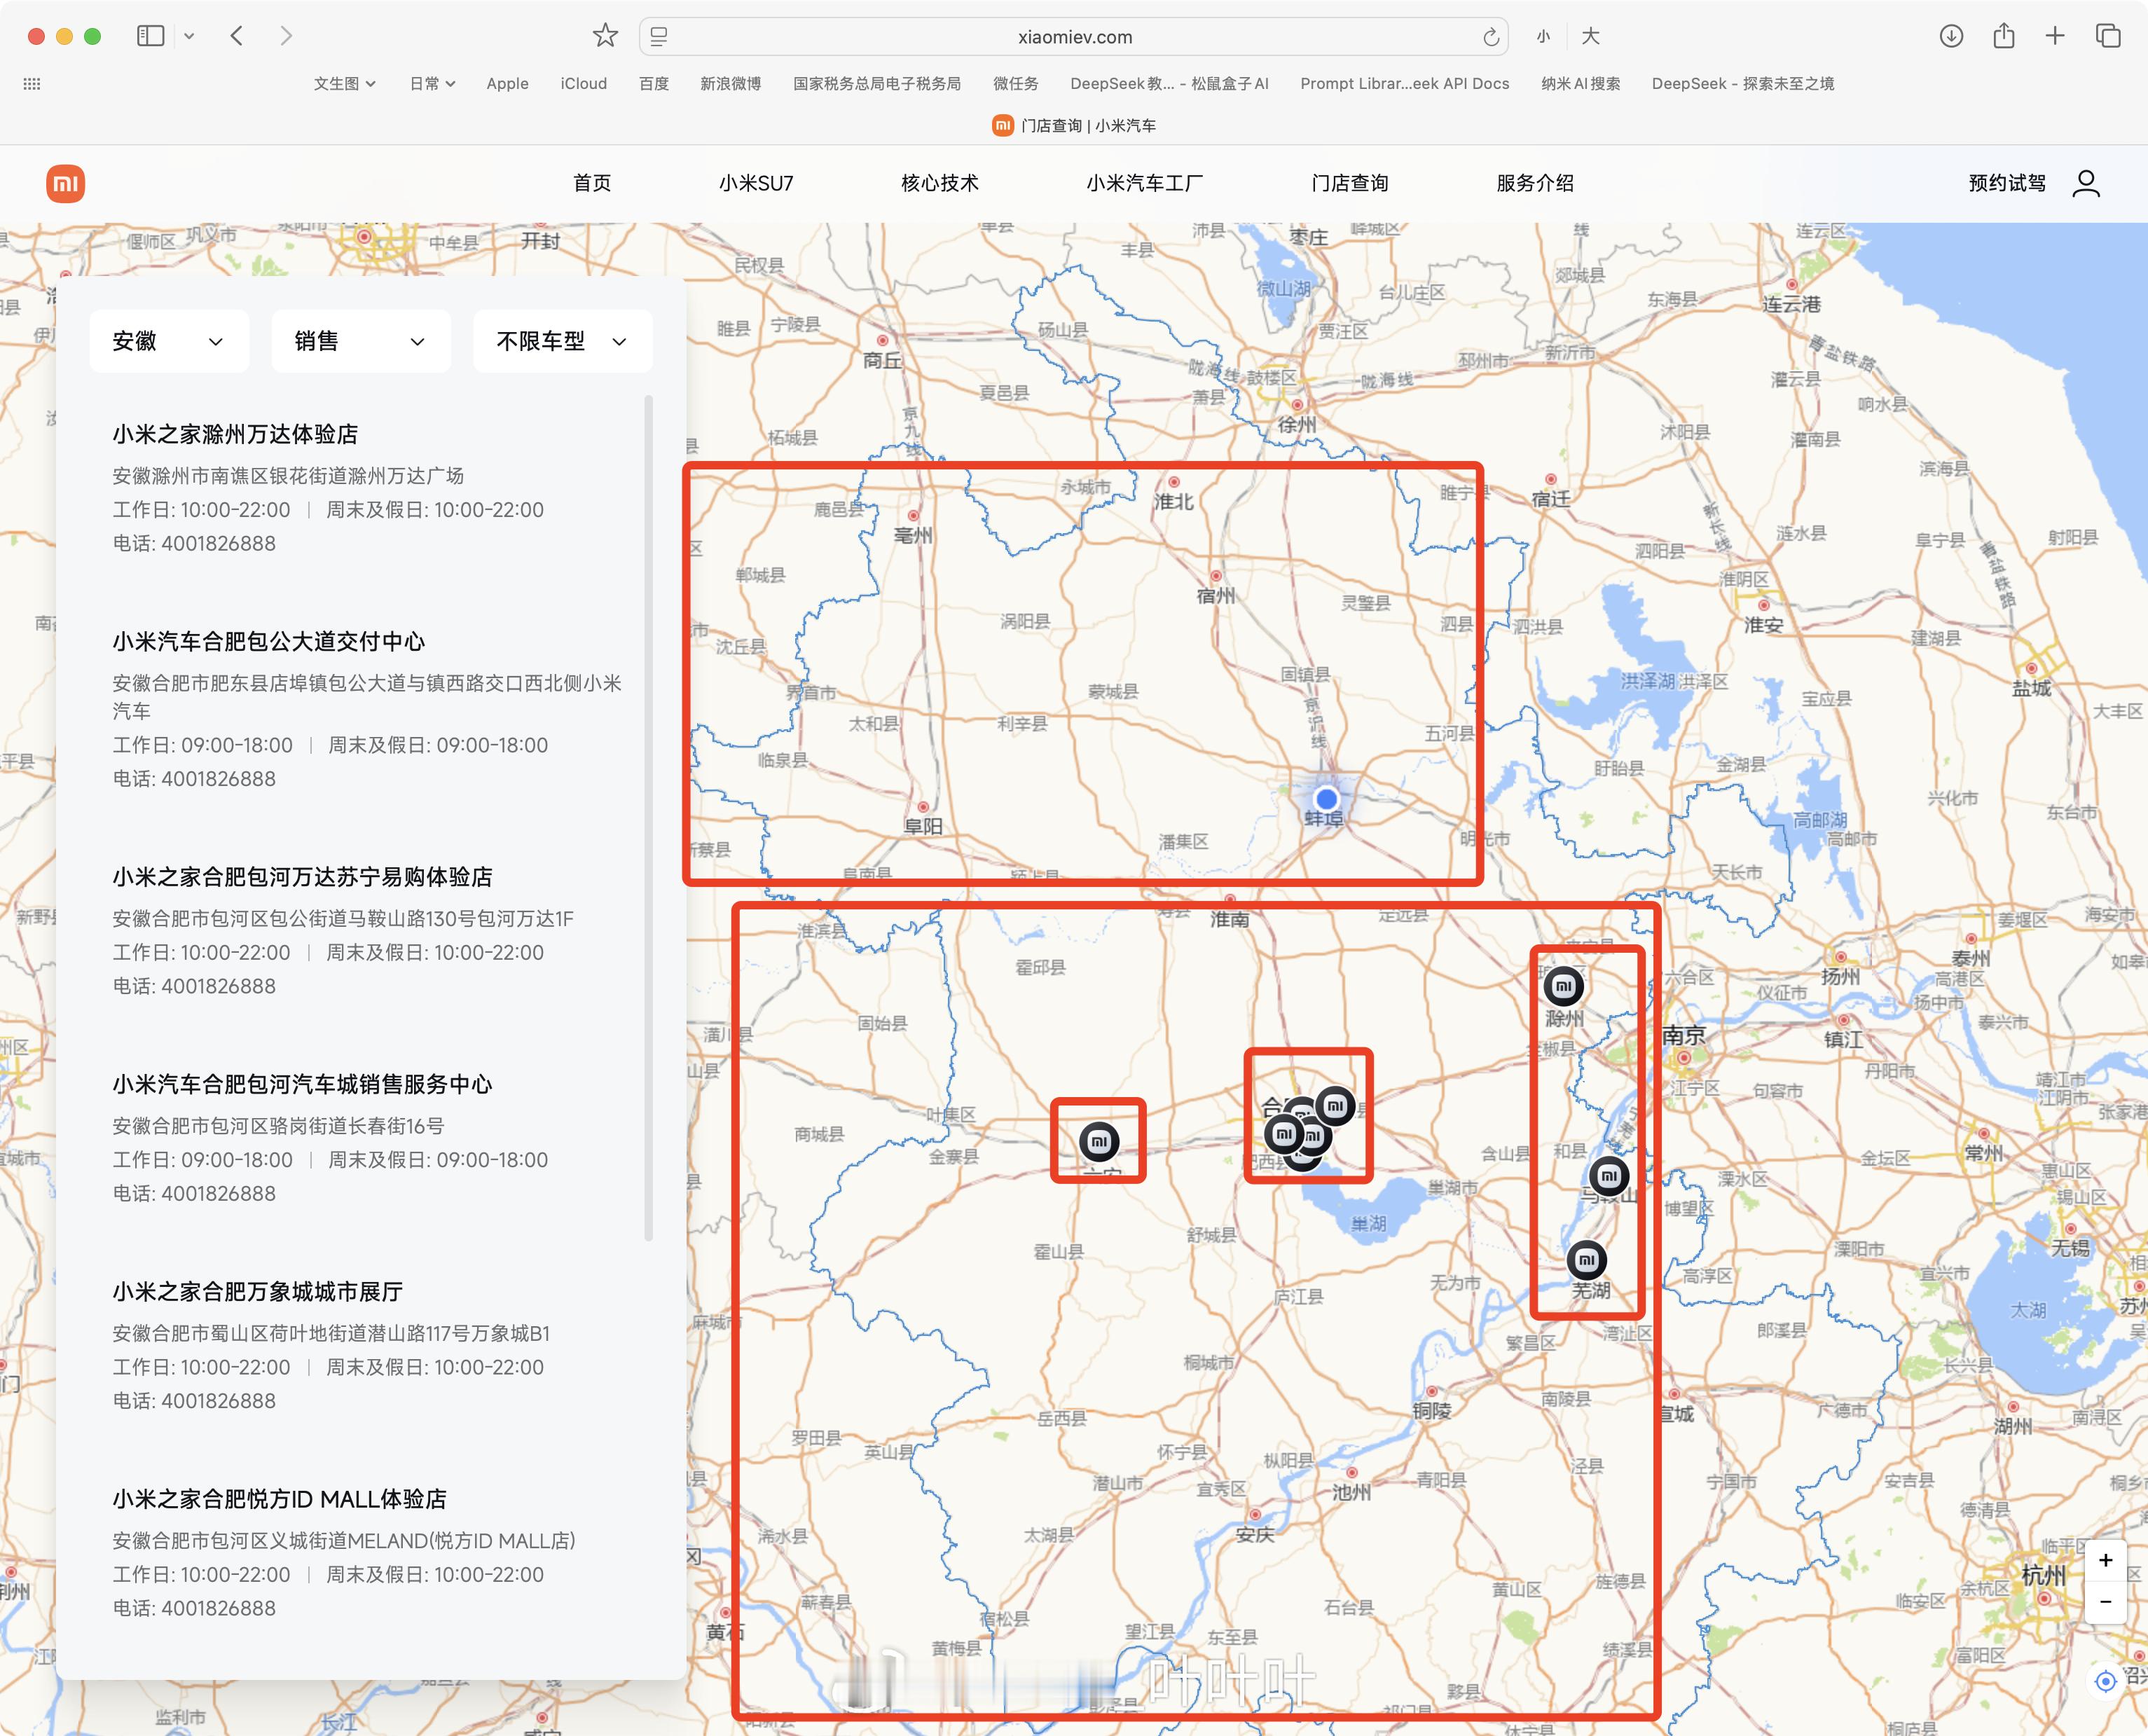Open the 销售 service type dropdown
Image resolution: width=2148 pixels, height=1736 pixels.
(360, 341)
